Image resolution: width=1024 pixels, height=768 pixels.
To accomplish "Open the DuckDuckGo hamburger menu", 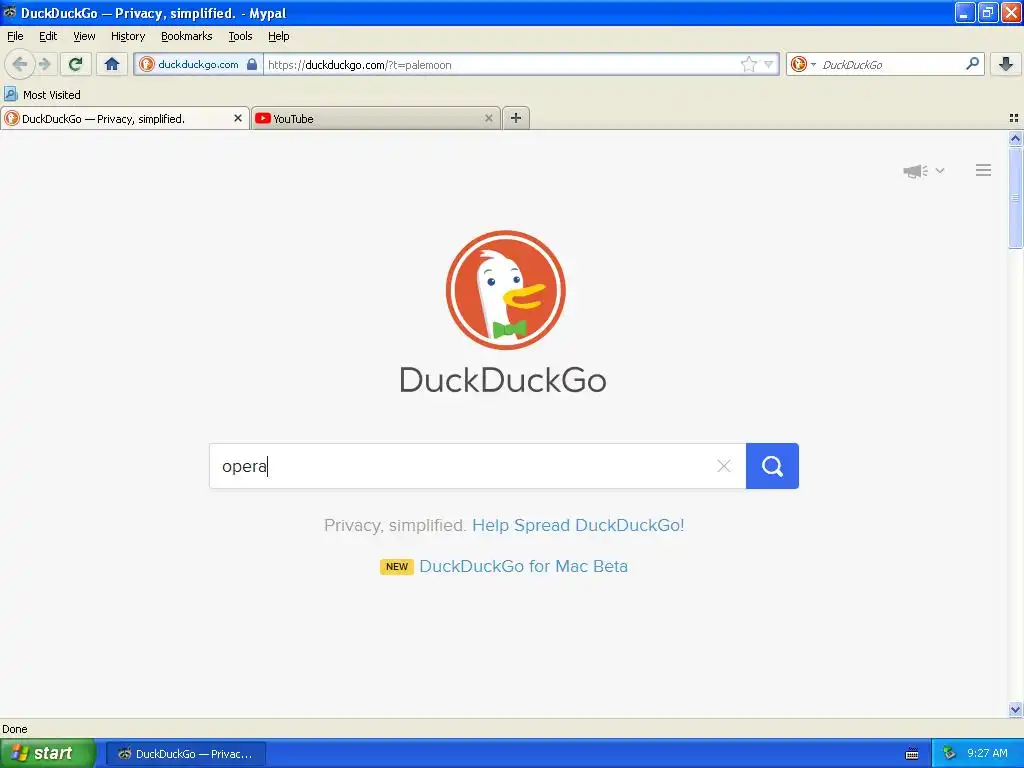I will (984, 170).
